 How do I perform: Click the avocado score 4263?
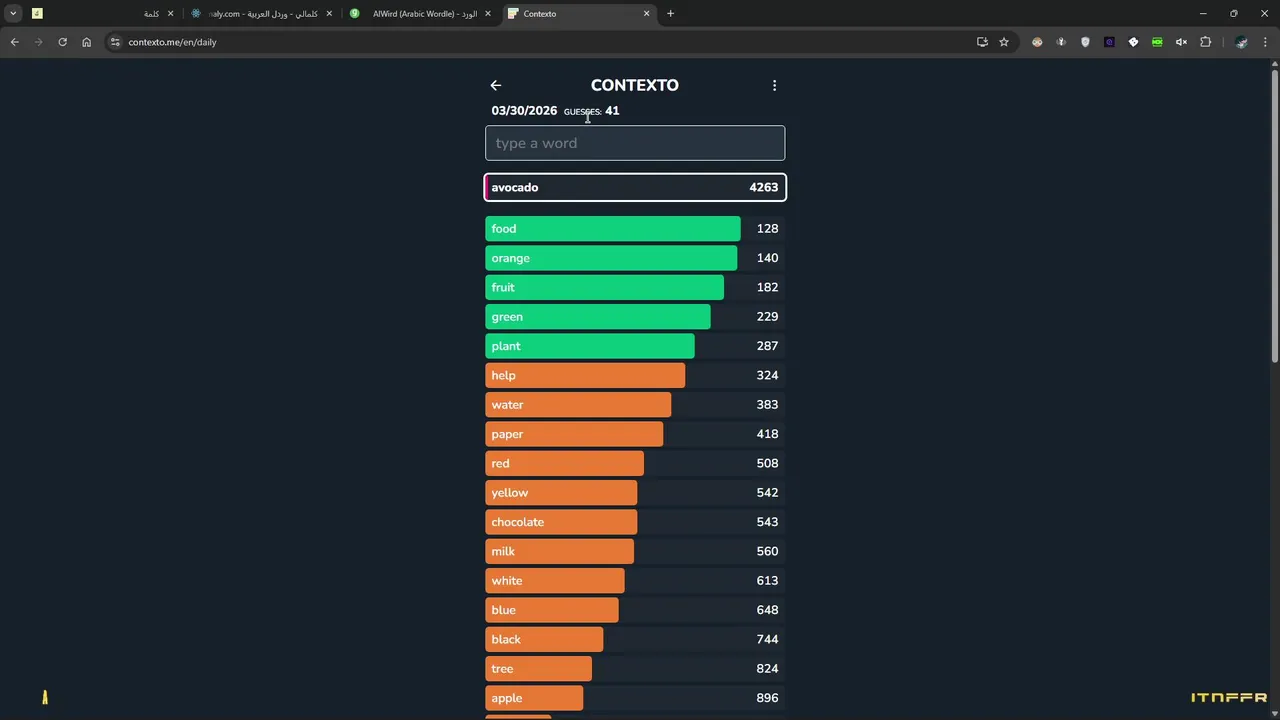[x=763, y=187]
